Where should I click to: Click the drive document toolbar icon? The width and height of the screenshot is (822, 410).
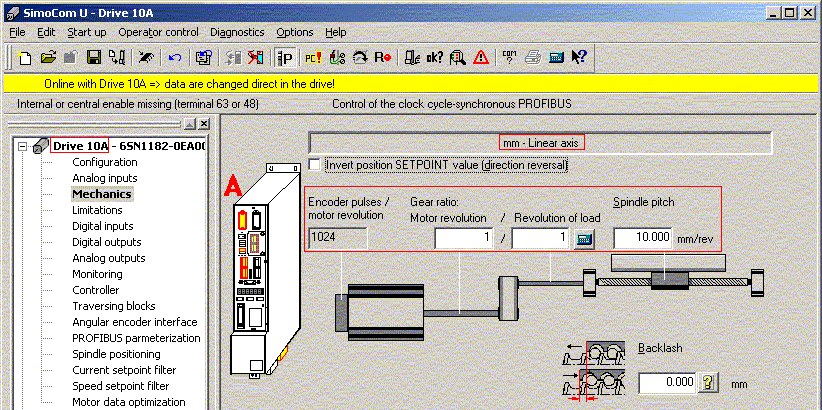click(x=413, y=57)
